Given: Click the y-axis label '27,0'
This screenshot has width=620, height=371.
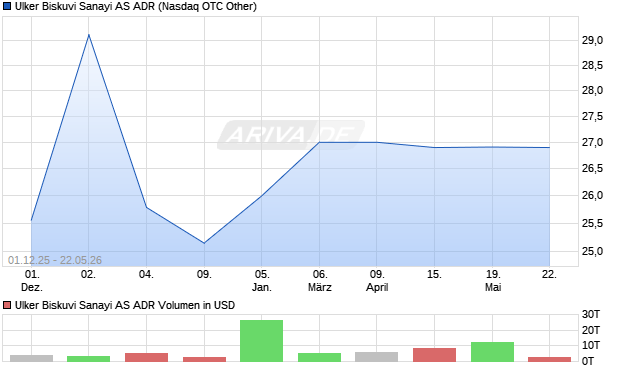Looking at the screenshot, I should coord(592,142).
